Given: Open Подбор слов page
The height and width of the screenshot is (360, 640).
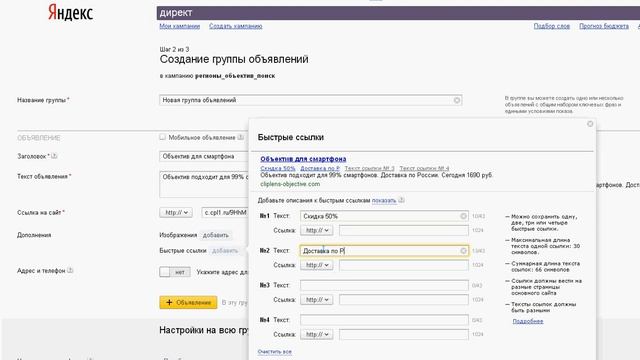Looking at the screenshot, I should click(x=551, y=26).
